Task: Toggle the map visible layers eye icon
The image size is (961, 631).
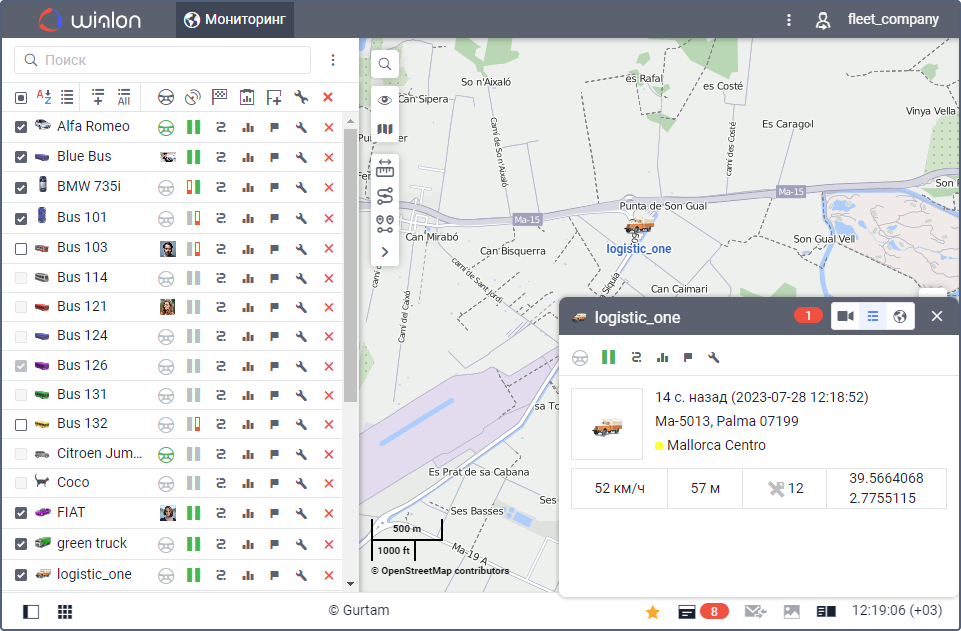Action: point(385,99)
